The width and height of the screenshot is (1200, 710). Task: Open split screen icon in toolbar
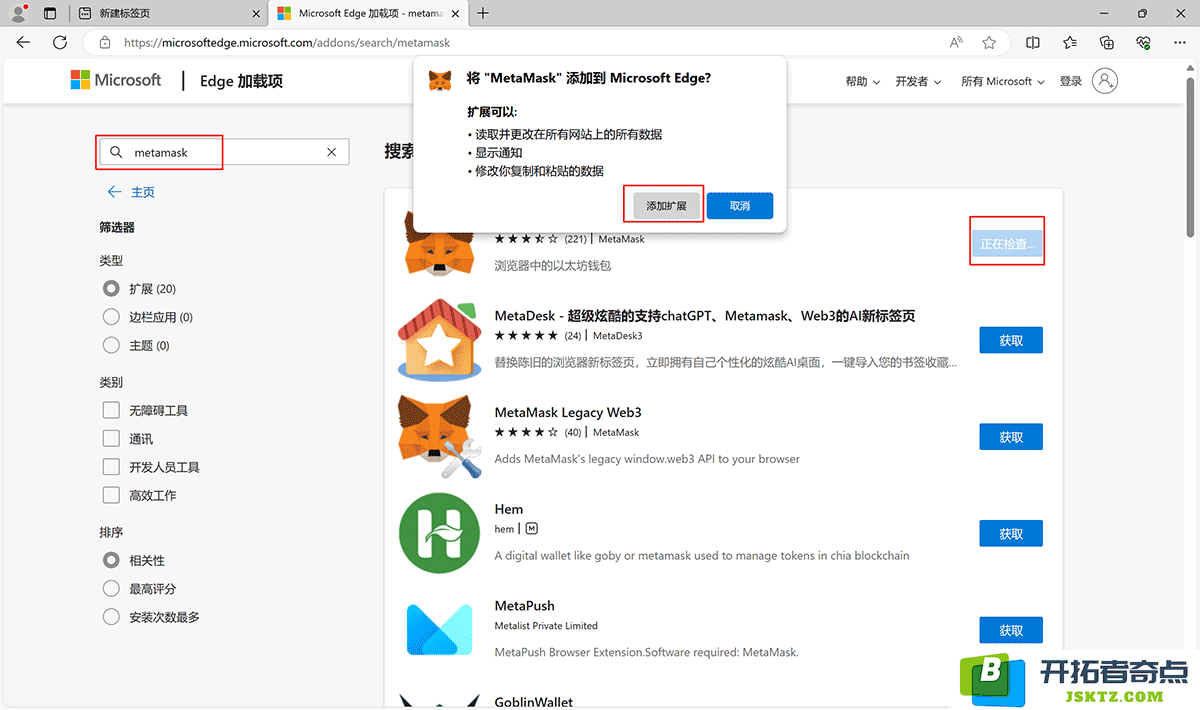(x=1033, y=43)
